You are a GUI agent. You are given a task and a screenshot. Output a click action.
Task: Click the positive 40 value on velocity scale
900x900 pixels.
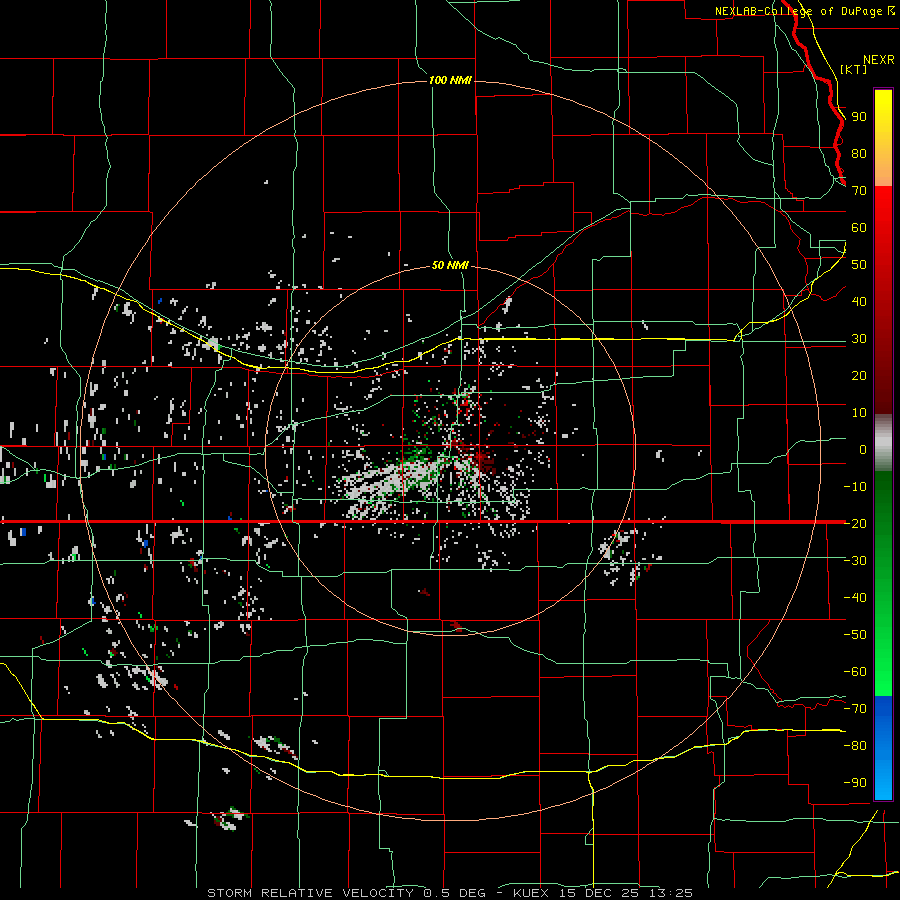(x=859, y=302)
